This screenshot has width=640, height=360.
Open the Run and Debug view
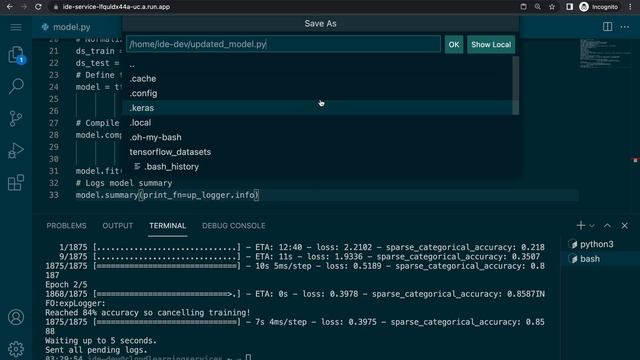coord(16,151)
